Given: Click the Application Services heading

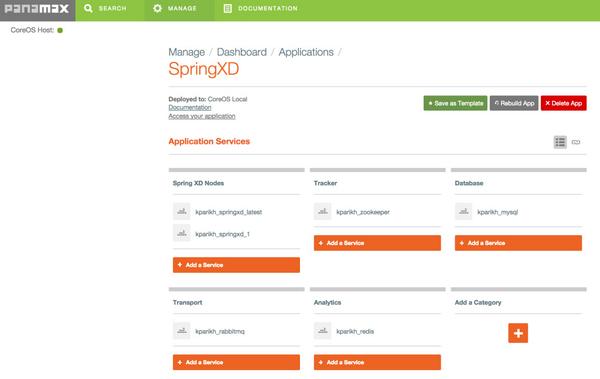Looking at the screenshot, I should point(209,141).
